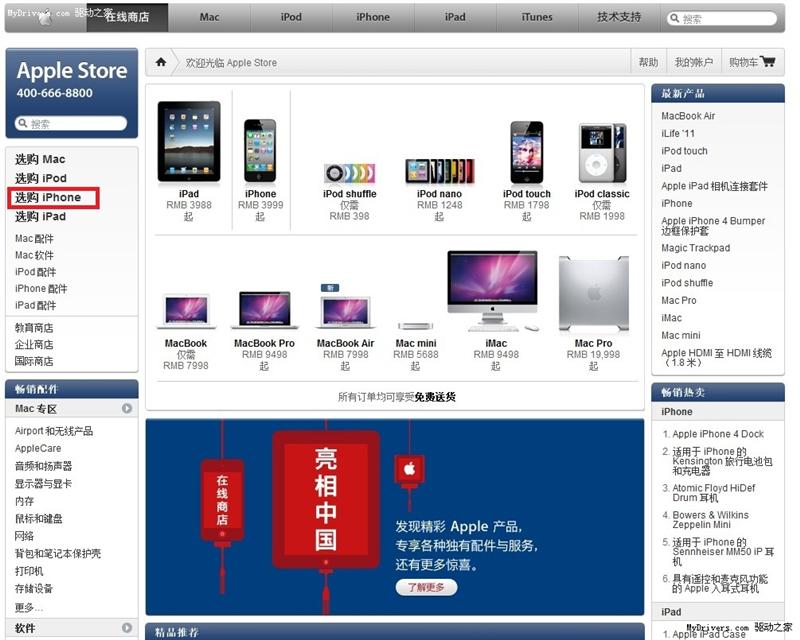800x640 pixels.
Task: Open the iPhone product image
Action: [x=260, y=151]
